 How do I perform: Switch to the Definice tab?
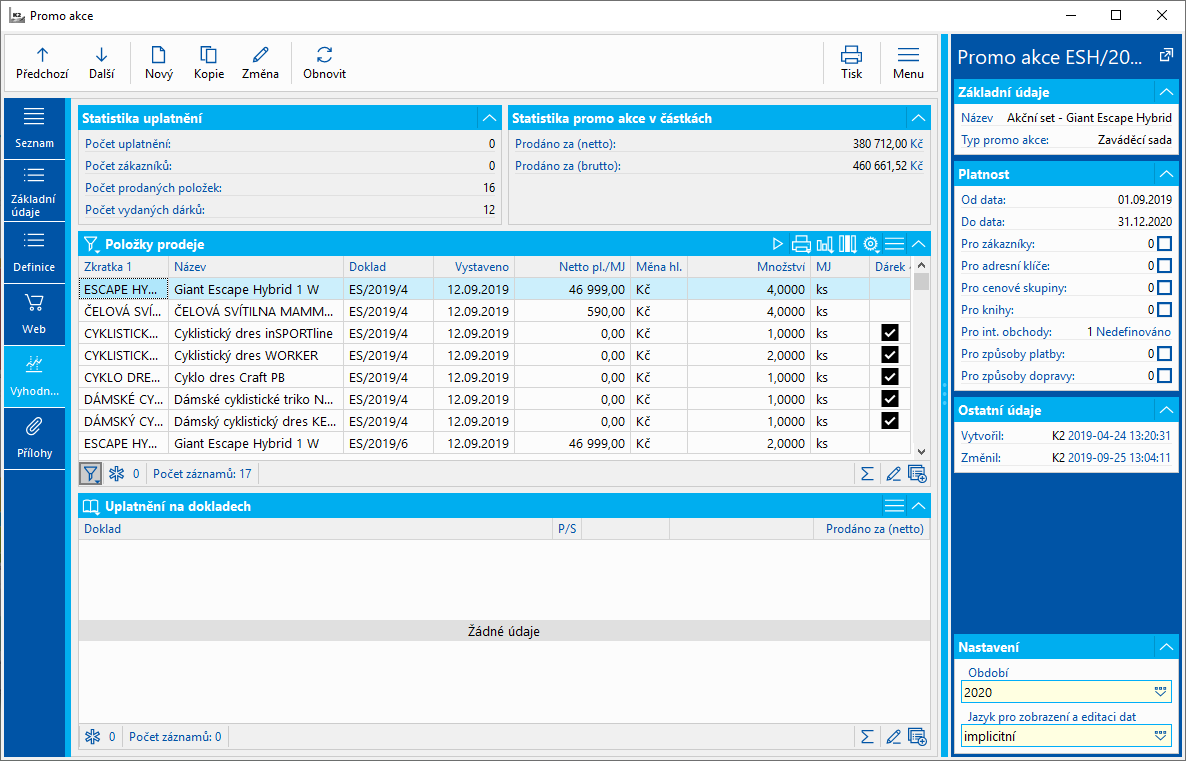(34, 253)
